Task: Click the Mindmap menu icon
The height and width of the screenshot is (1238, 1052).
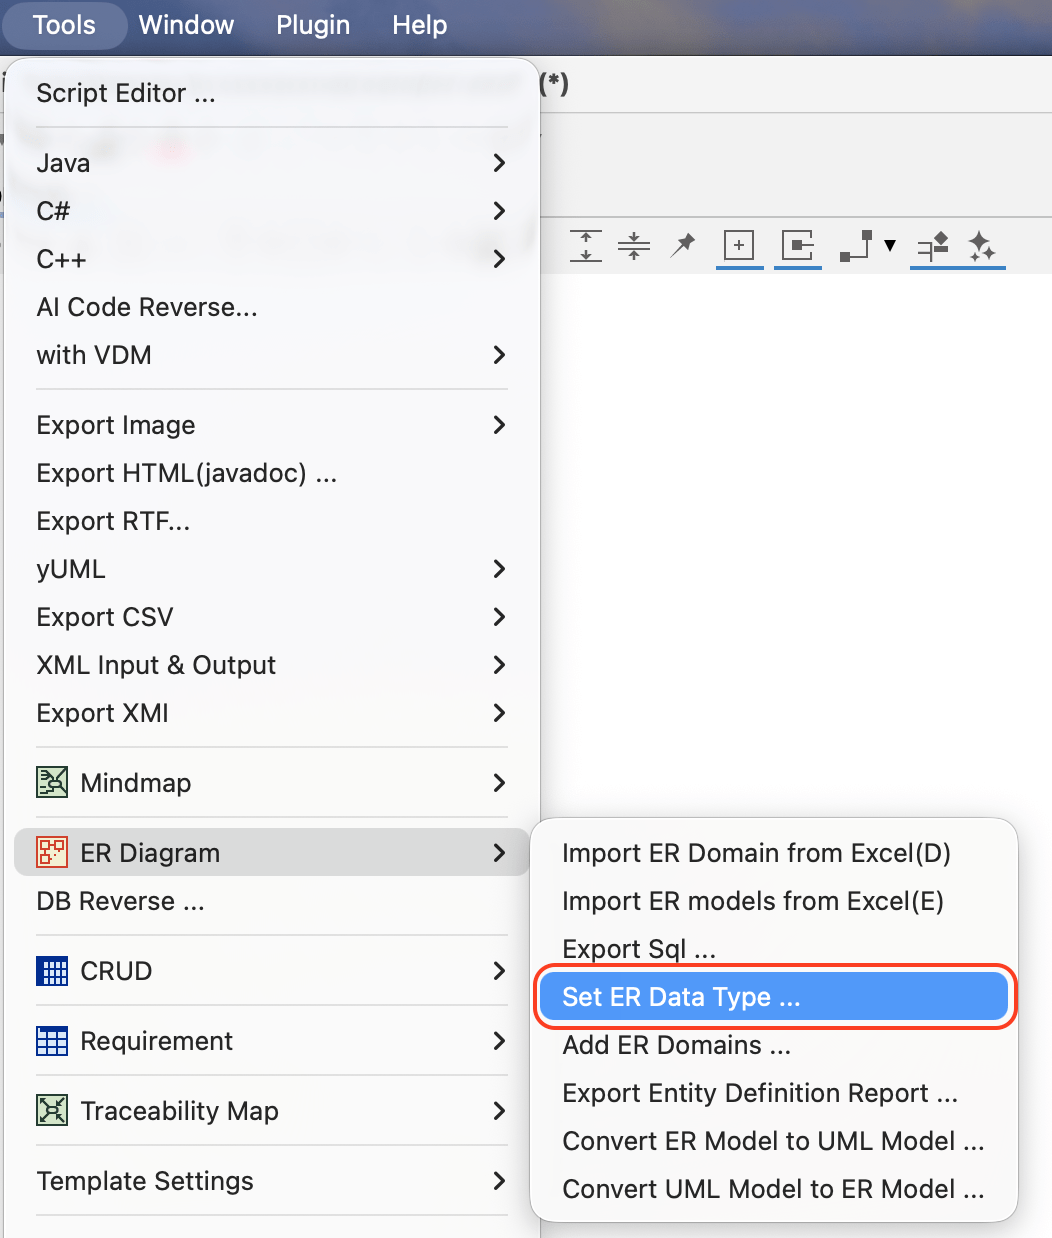Action: coord(52,783)
